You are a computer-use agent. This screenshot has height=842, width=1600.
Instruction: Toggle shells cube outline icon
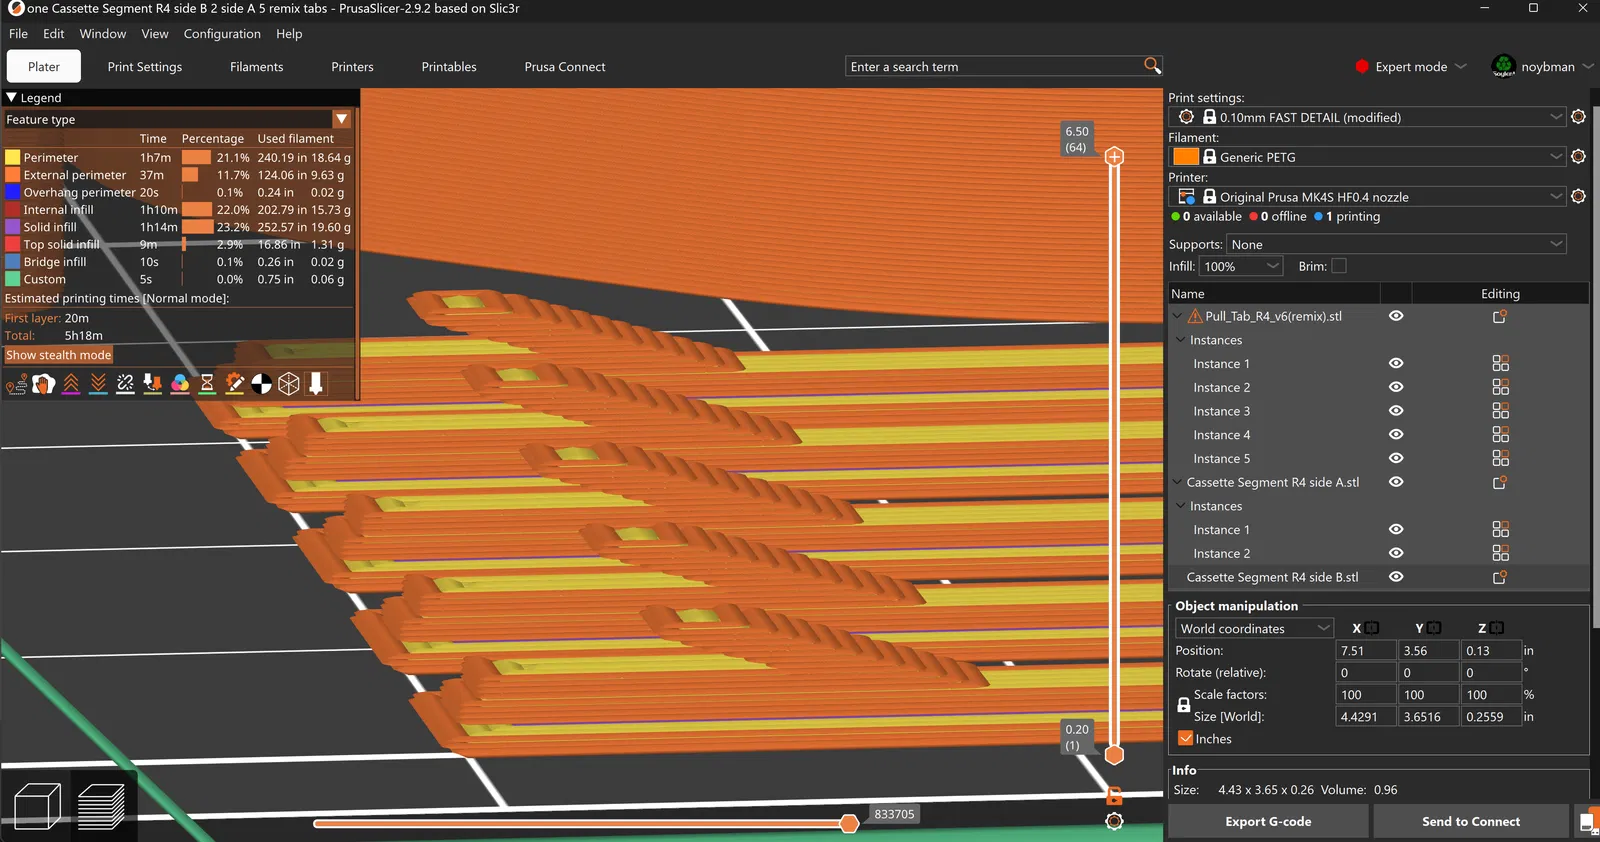[289, 384]
